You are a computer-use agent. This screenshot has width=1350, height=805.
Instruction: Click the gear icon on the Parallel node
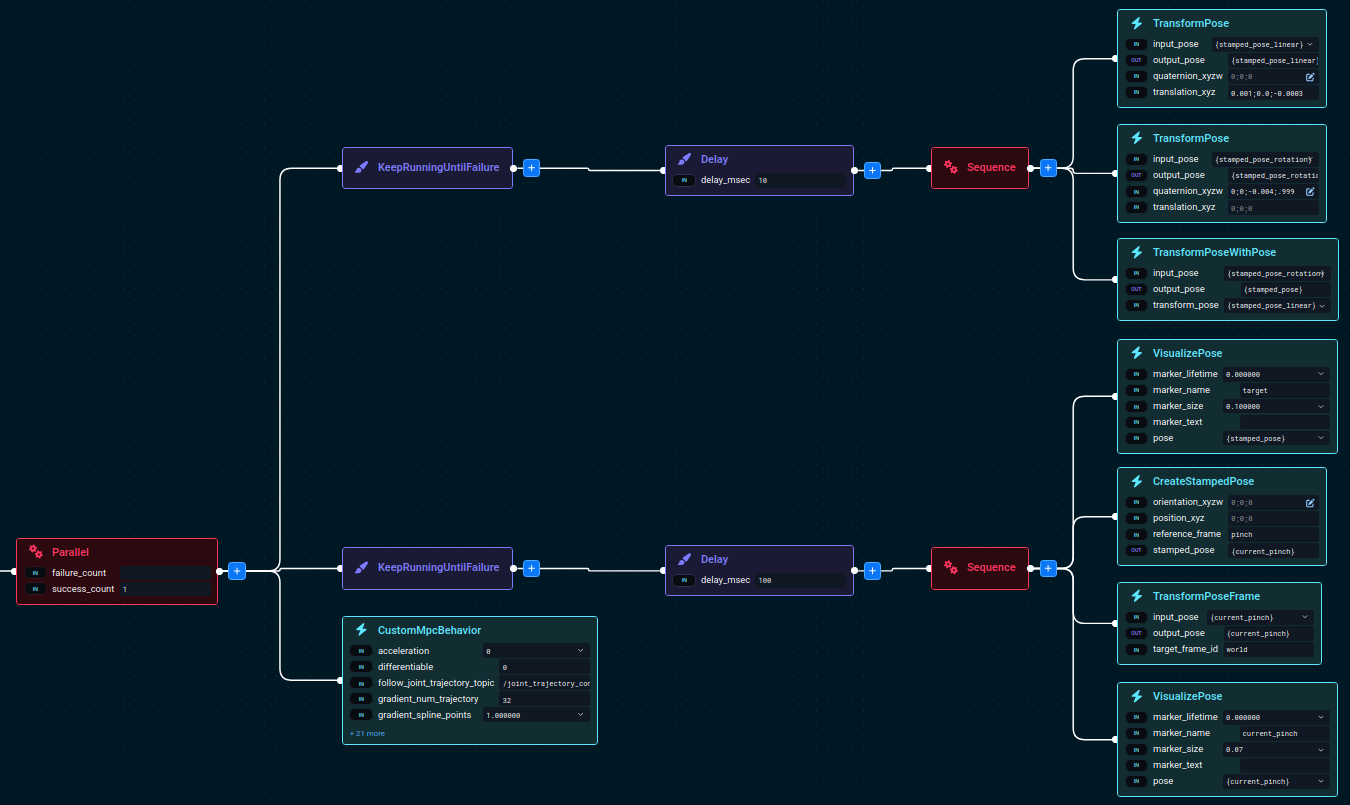(38, 551)
